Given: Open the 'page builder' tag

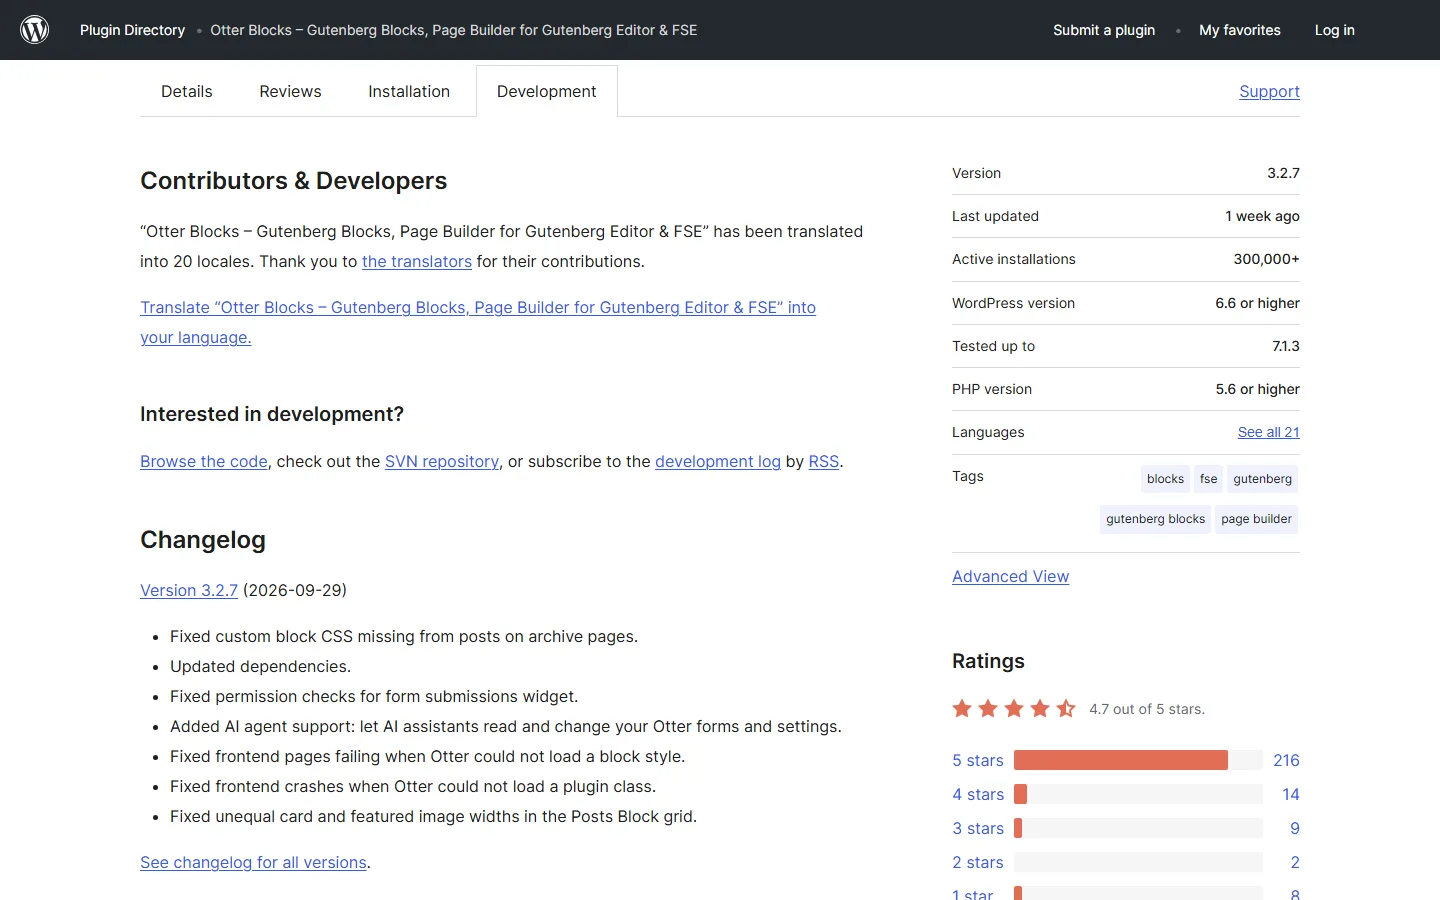Looking at the screenshot, I should coord(1257,519).
